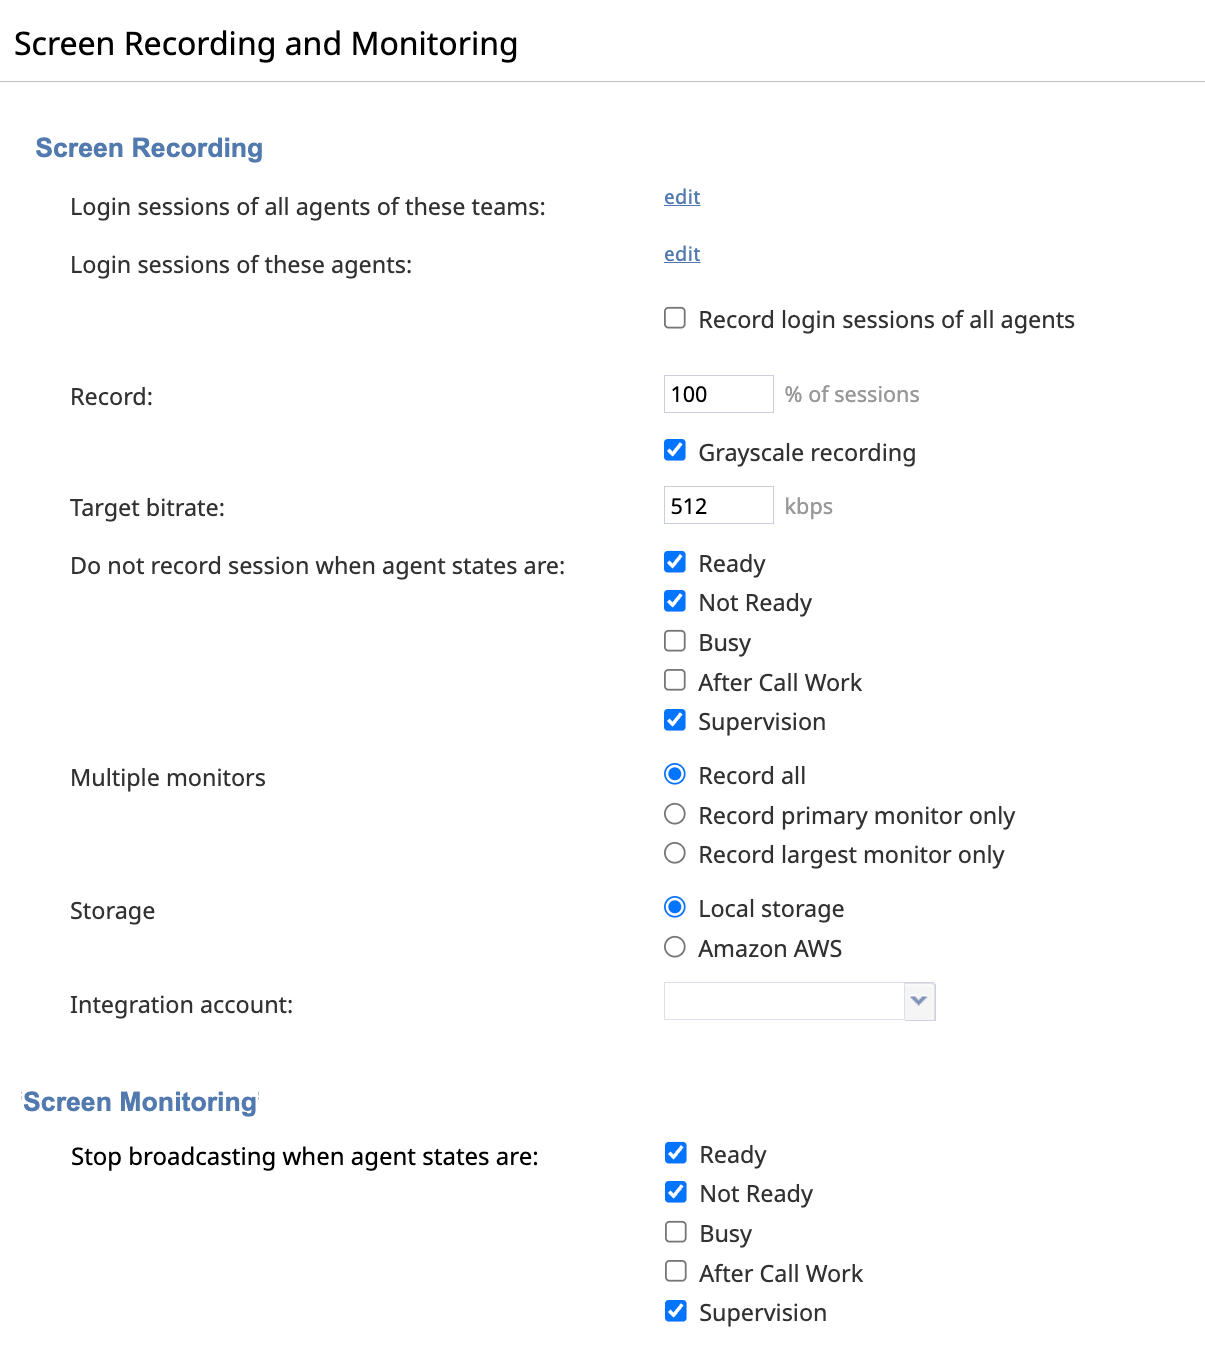
Task: Select Amazon AWS storage option
Action: click(x=675, y=947)
